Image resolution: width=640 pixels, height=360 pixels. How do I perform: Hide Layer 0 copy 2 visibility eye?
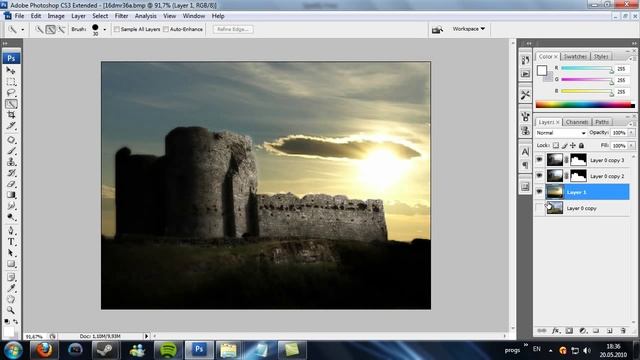coord(540,176)
